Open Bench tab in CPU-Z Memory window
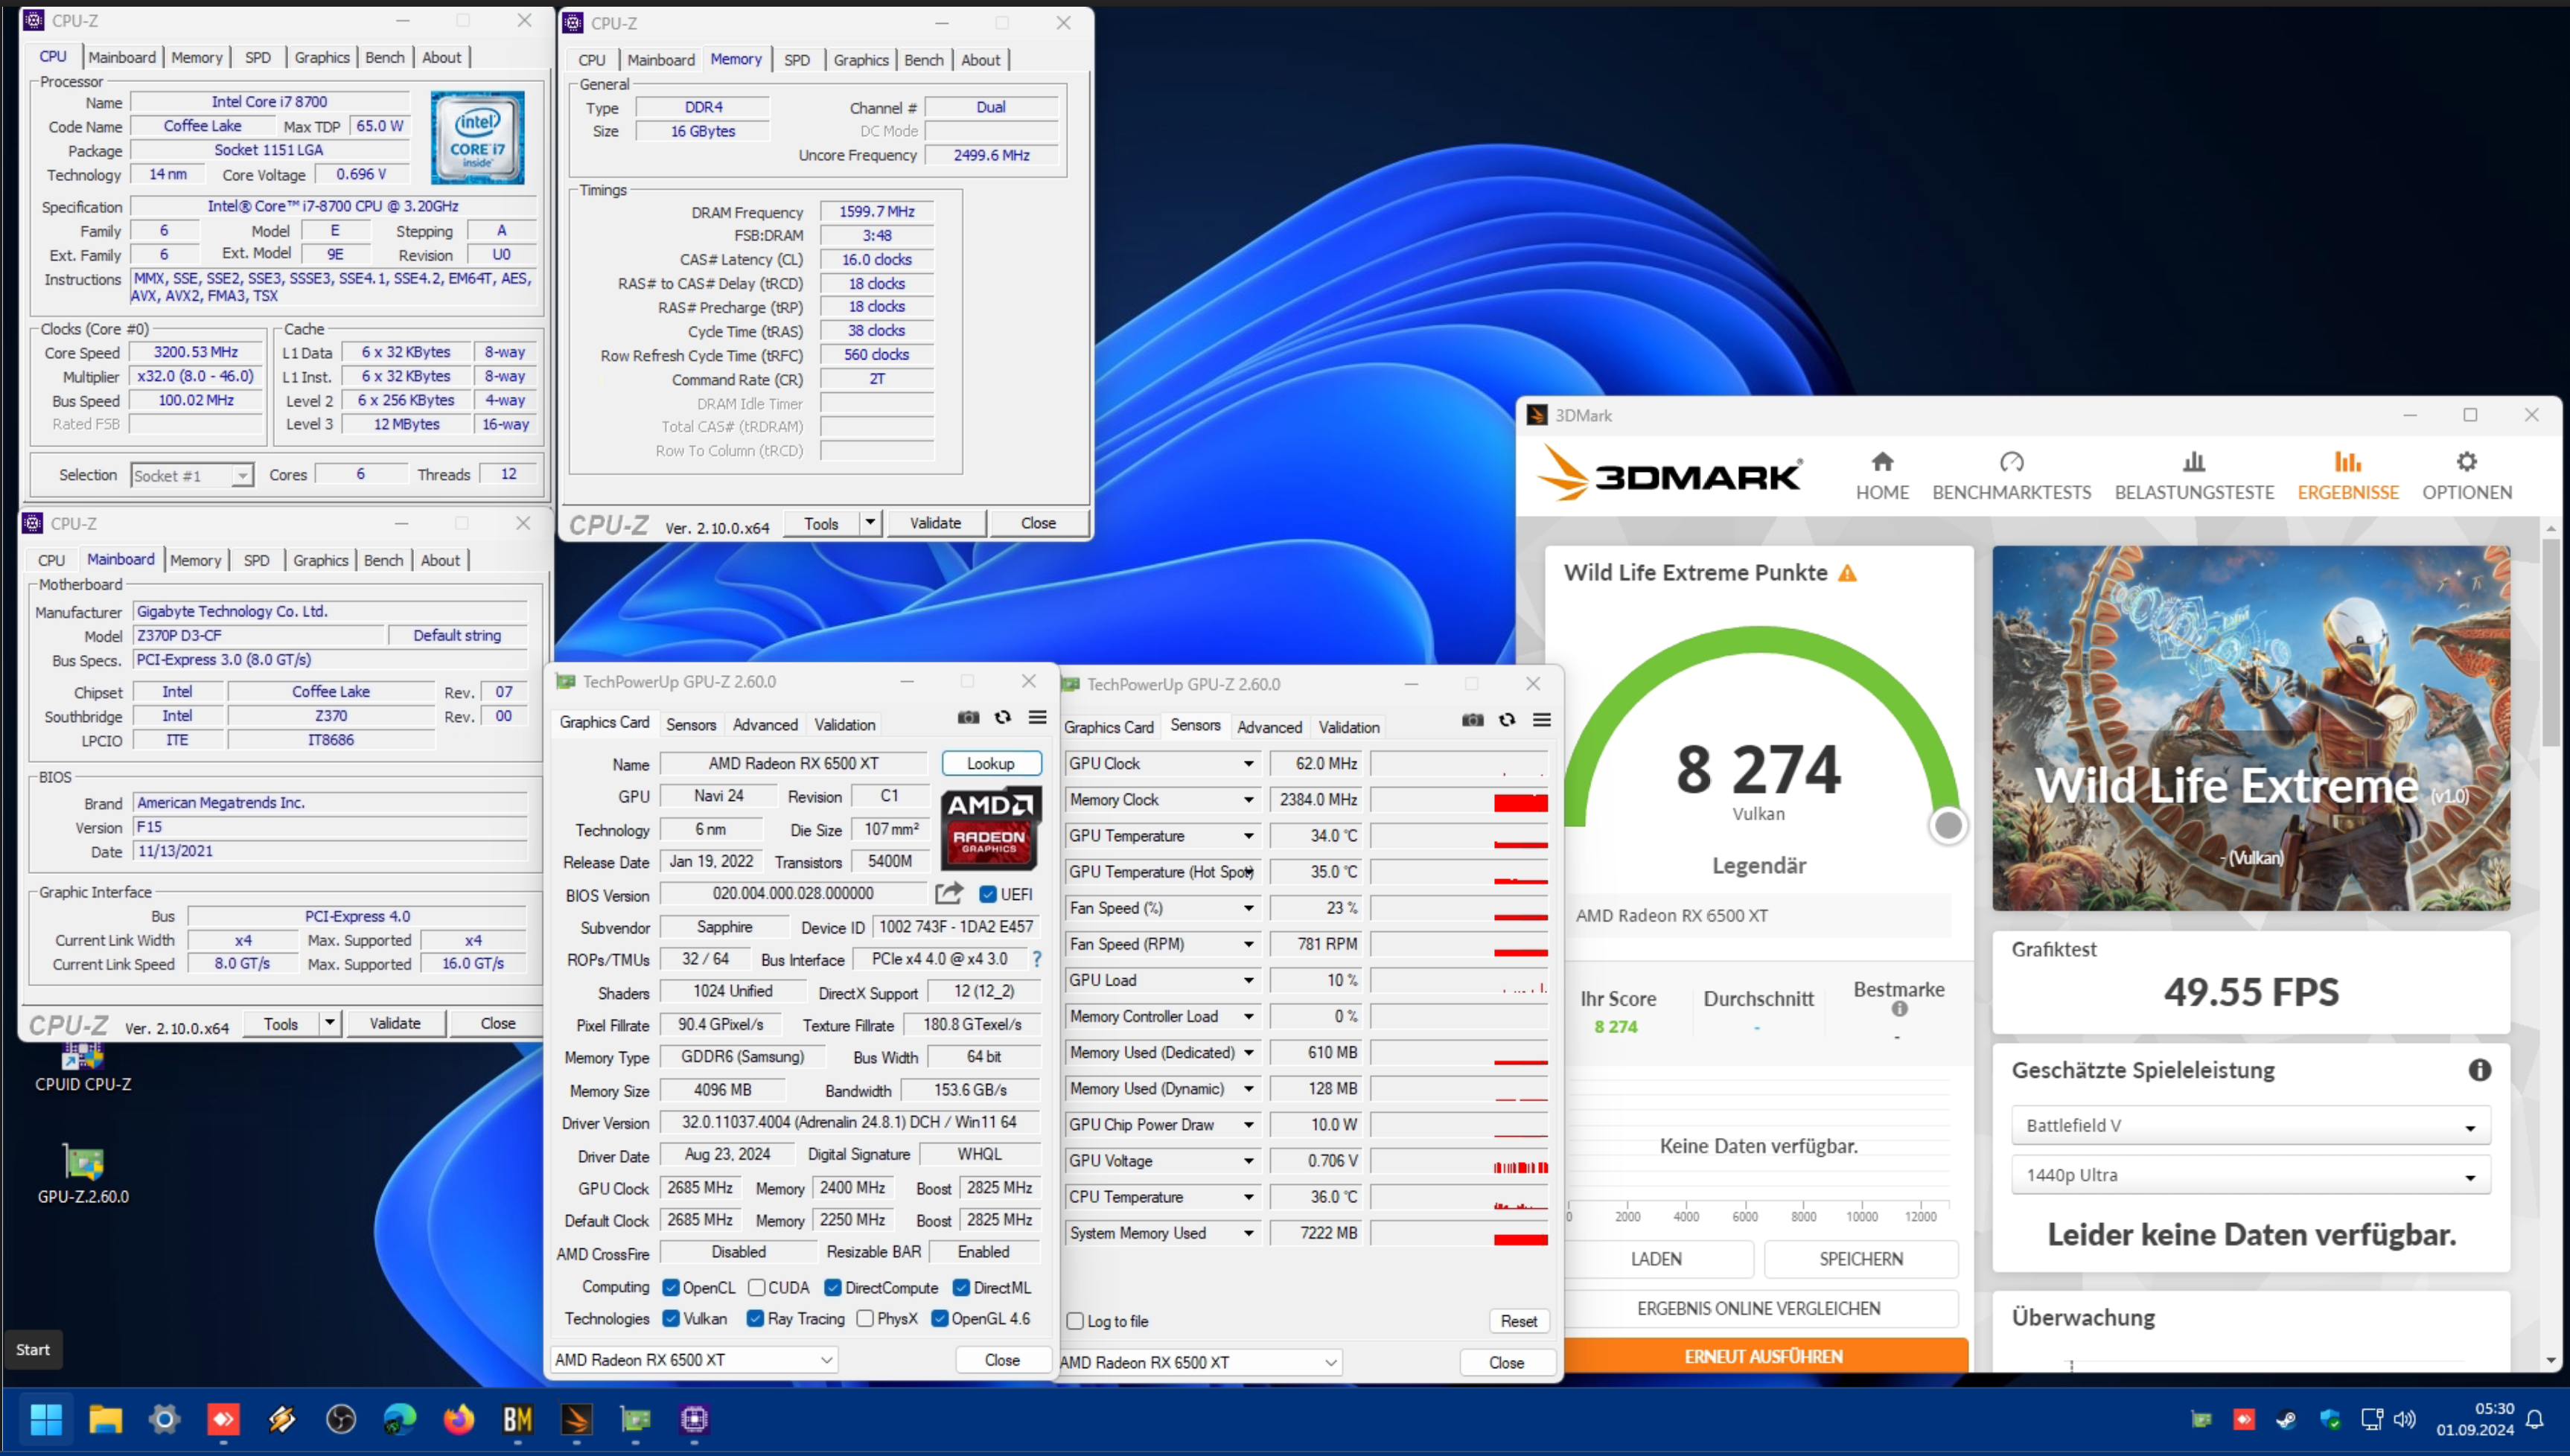Image resolution: width=2570 pixels, height=1456 pixels. tap(923, 60)
